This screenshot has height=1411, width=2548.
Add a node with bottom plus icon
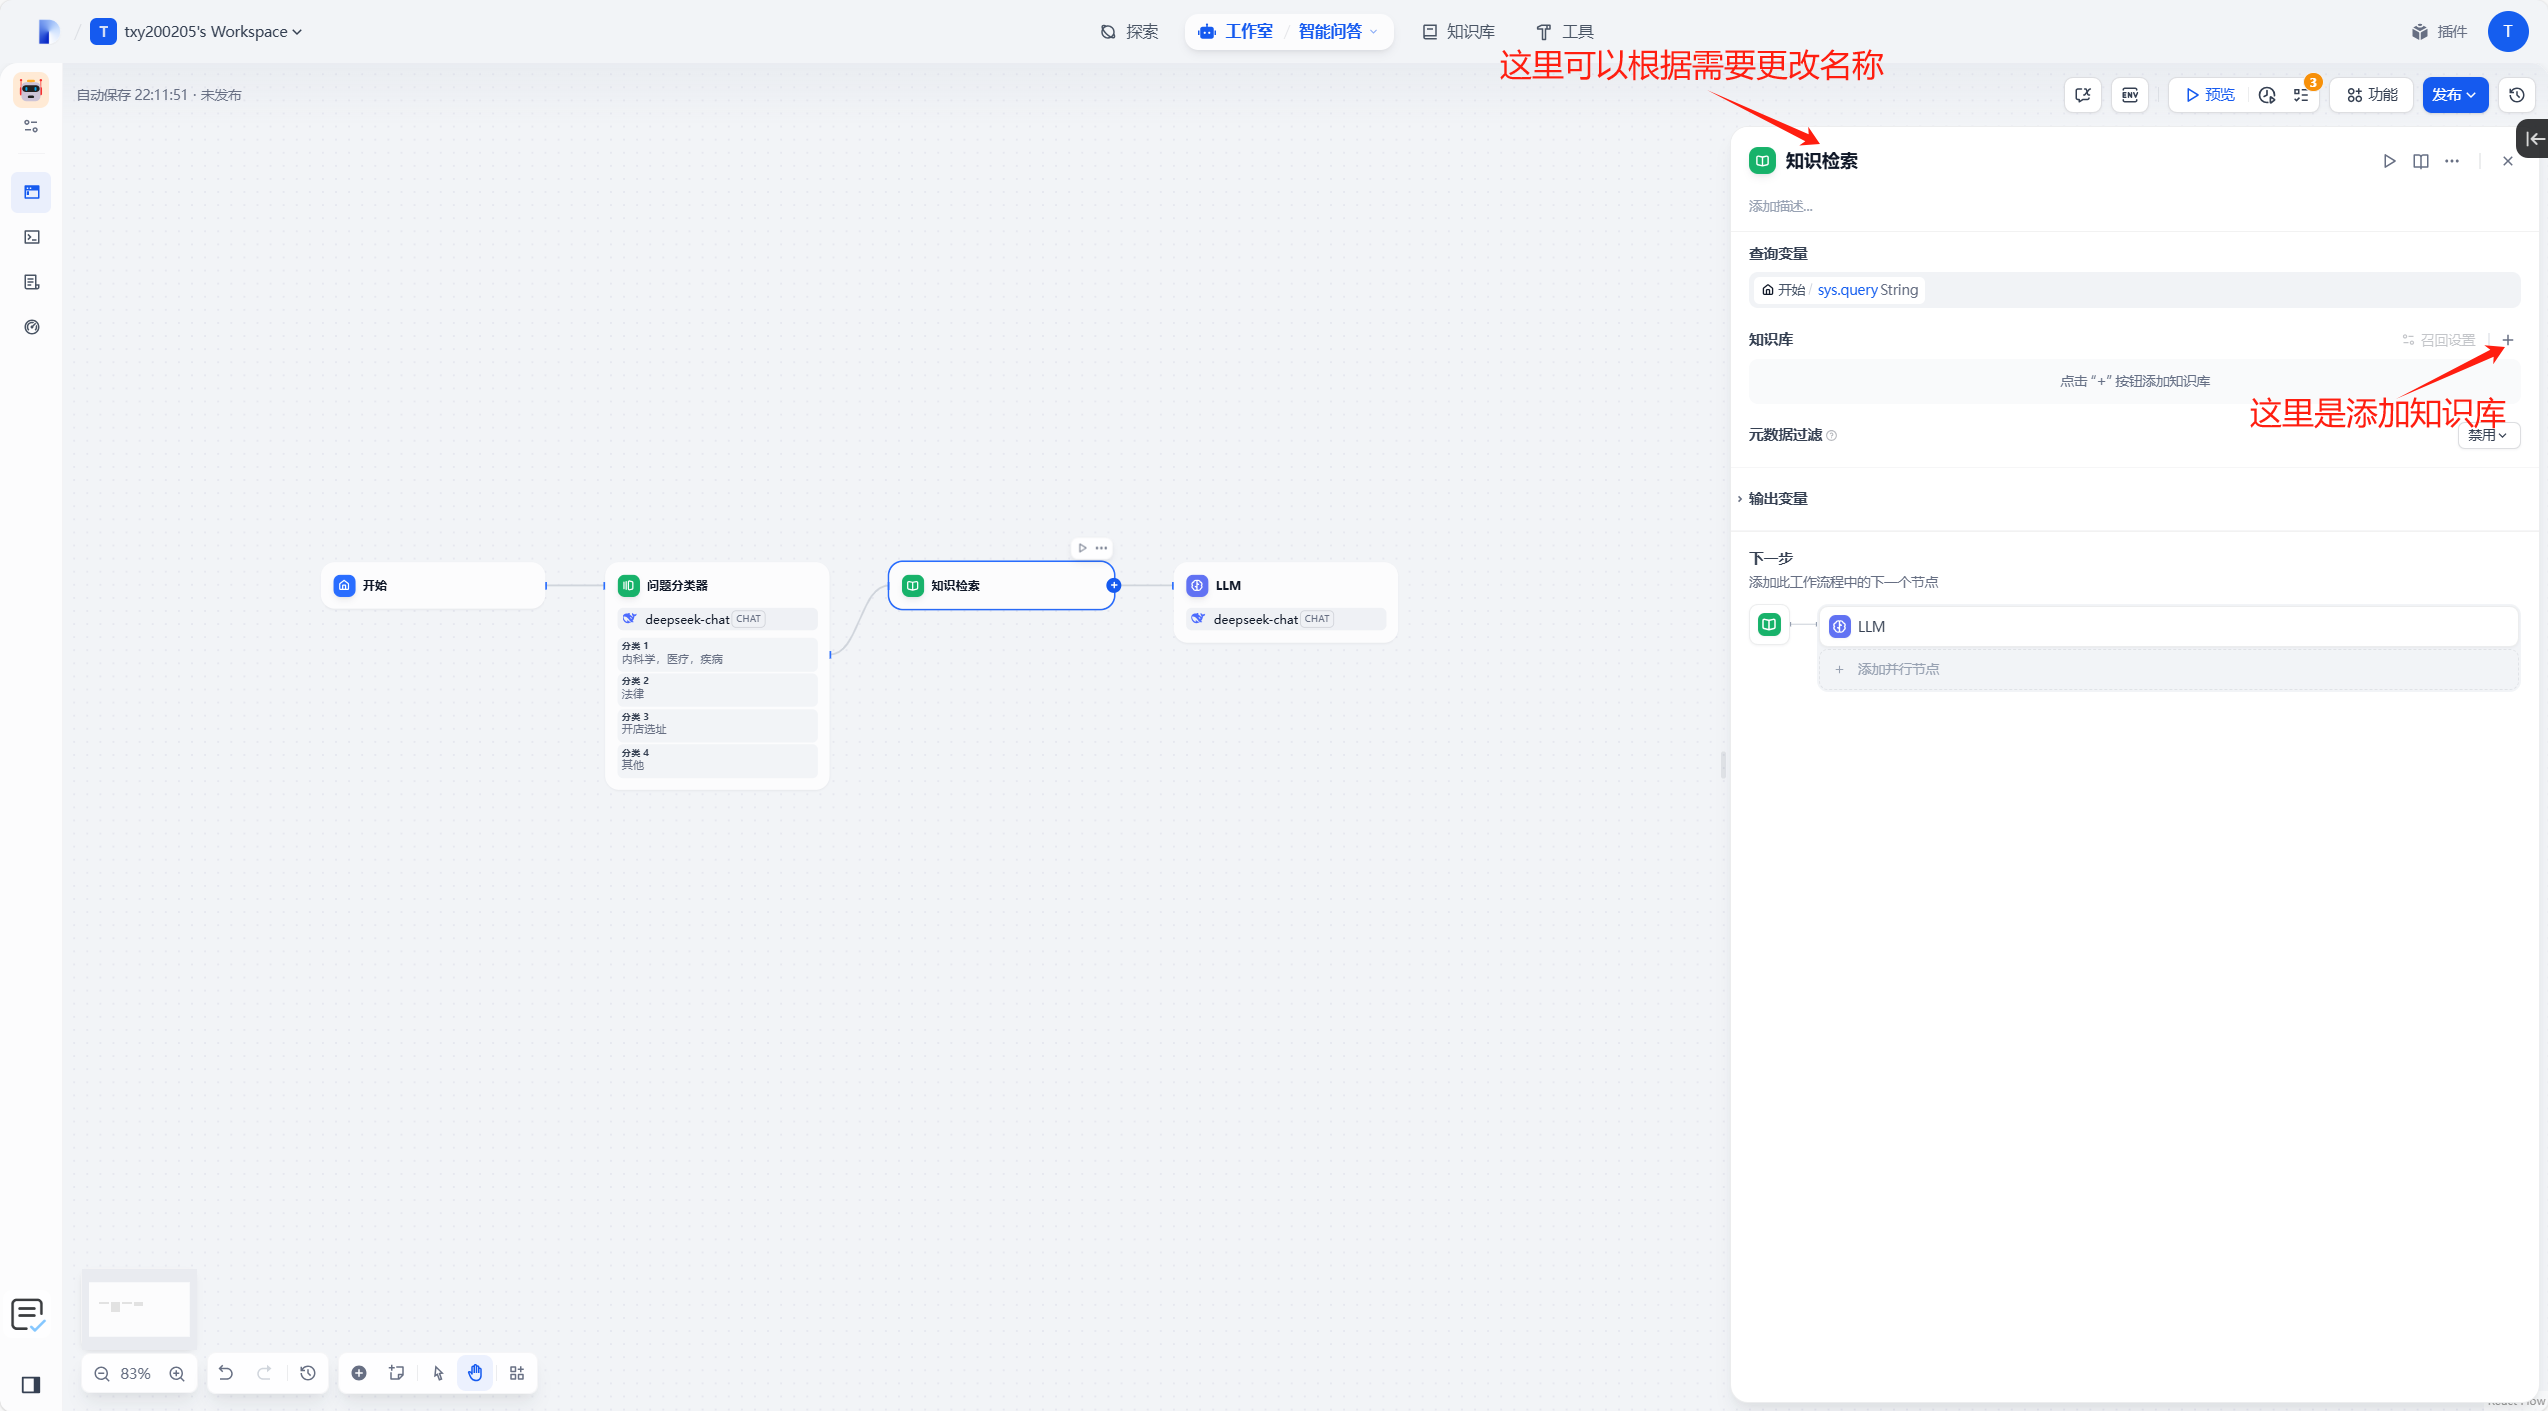tap(359, 1373)
